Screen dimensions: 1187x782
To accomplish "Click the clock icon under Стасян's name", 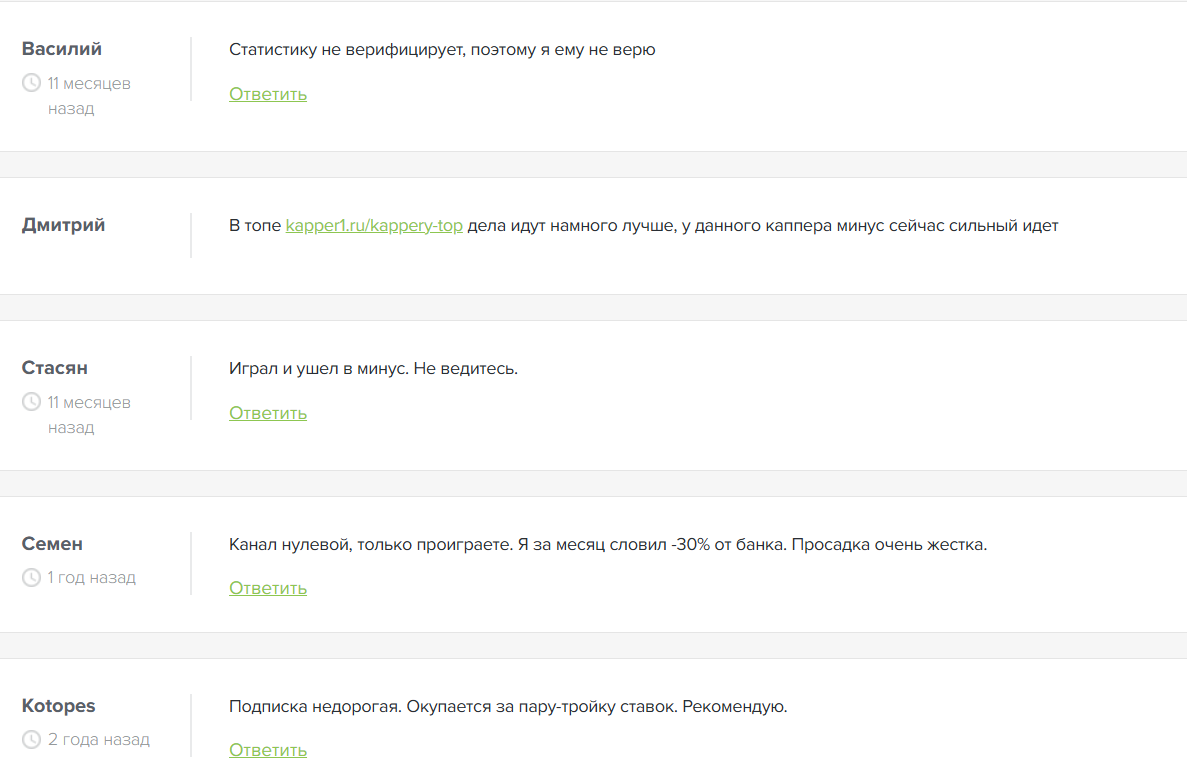I will 31,402.
